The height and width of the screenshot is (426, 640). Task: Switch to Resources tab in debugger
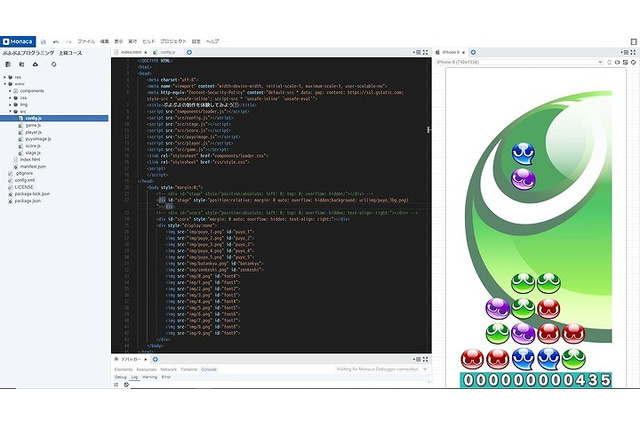(146, 370)
